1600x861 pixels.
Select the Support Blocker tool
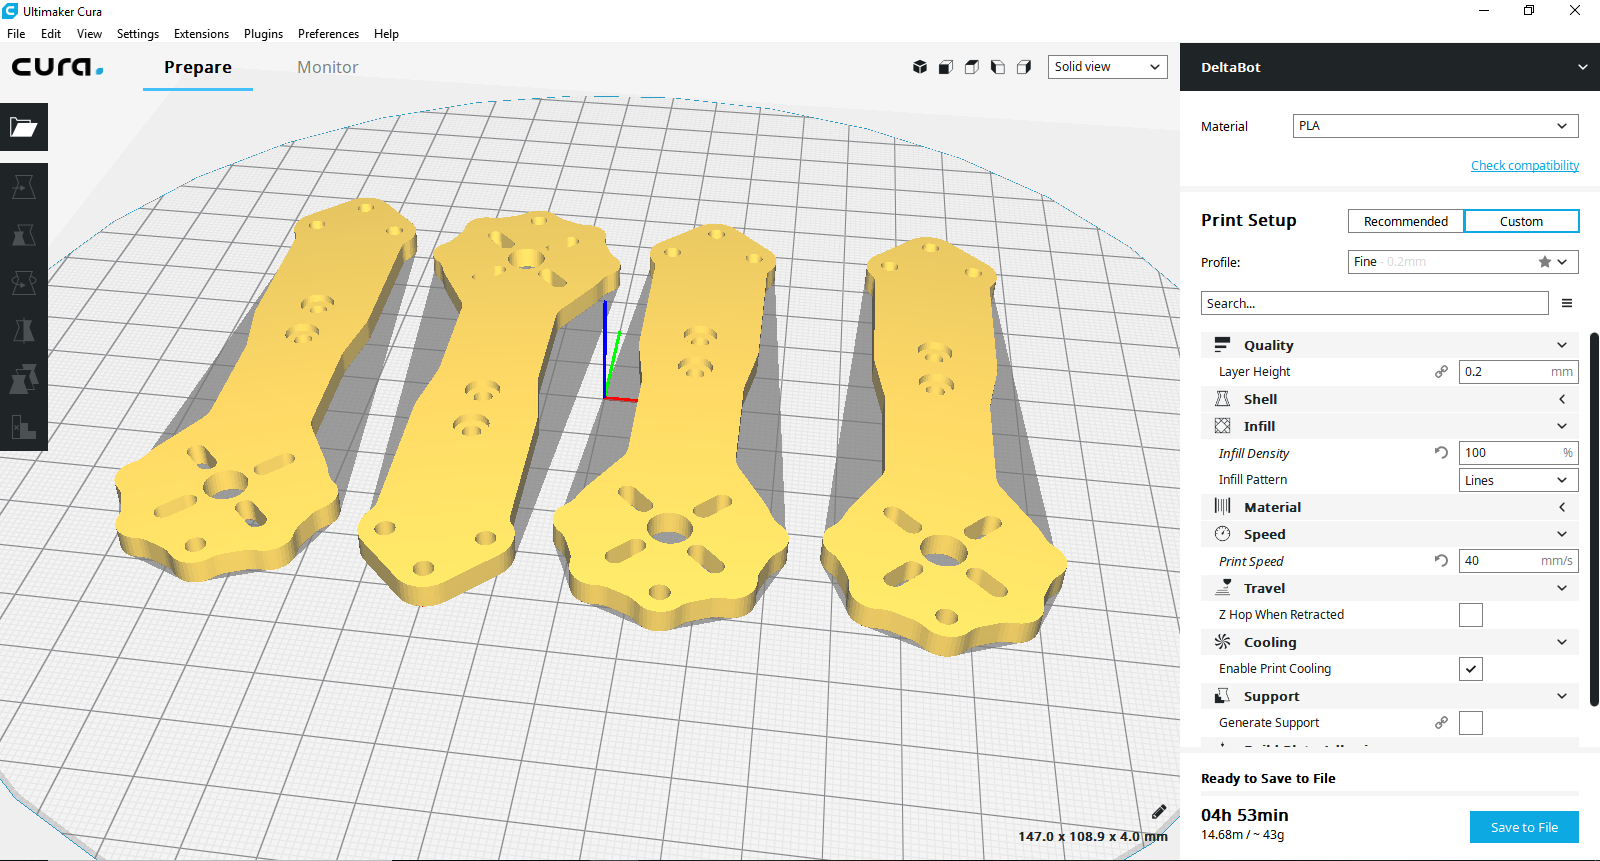[24, 427]
